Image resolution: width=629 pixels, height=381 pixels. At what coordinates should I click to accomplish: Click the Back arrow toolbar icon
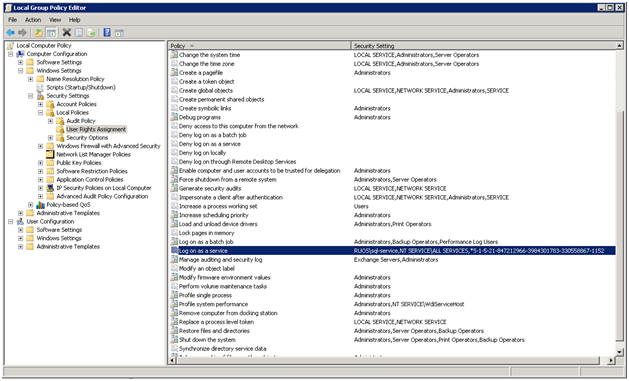pos(10,32)
